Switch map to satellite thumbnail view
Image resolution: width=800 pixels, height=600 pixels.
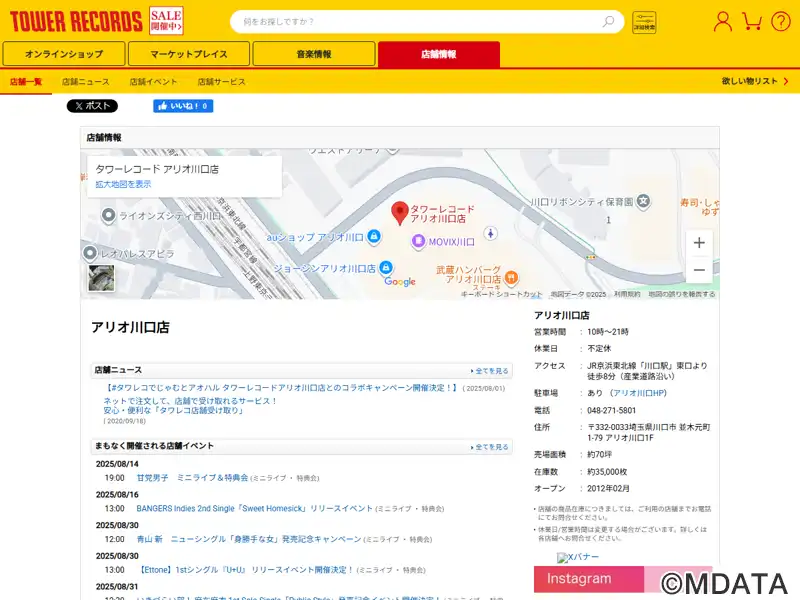pyautogui.click(x=101, y=278)
